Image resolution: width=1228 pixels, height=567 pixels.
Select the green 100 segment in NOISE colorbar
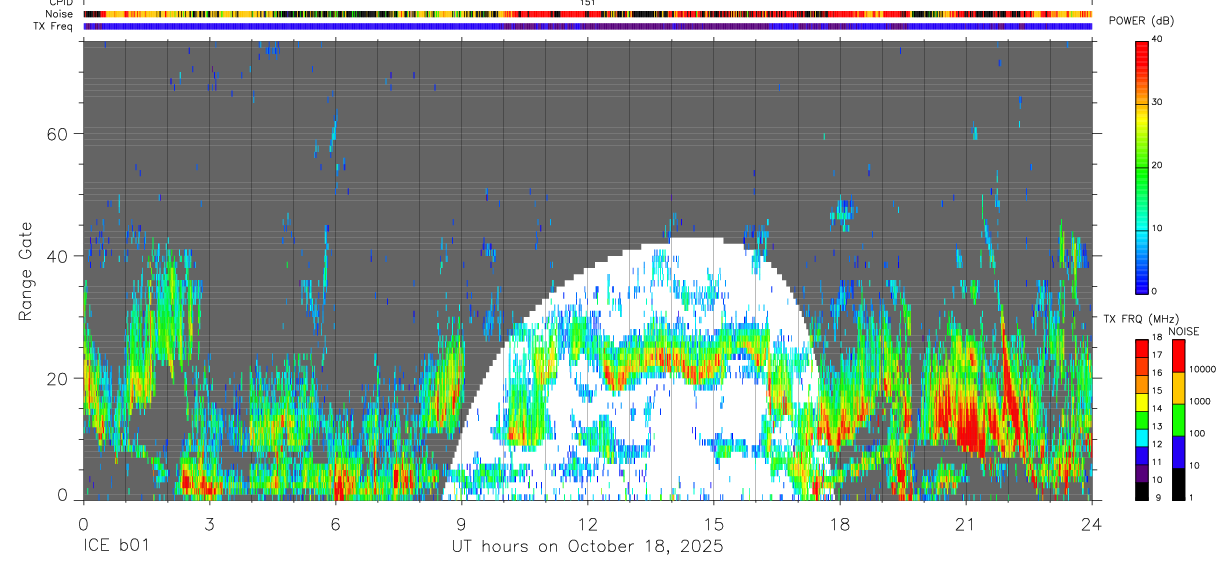[1178, 420]
